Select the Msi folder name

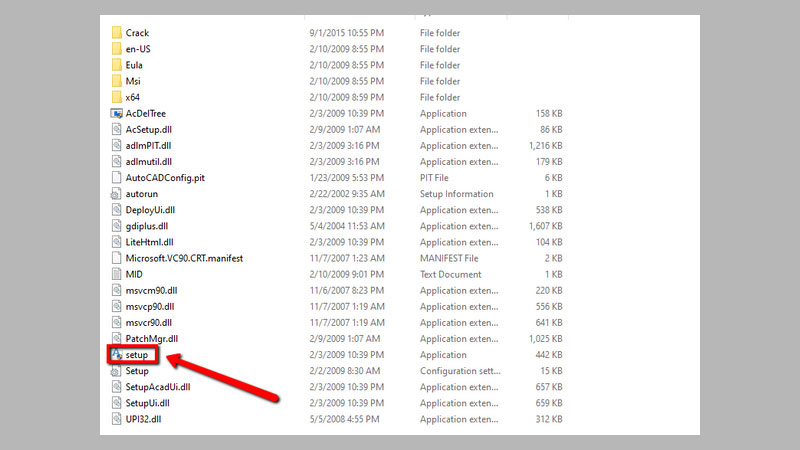(x=133, y=81)
